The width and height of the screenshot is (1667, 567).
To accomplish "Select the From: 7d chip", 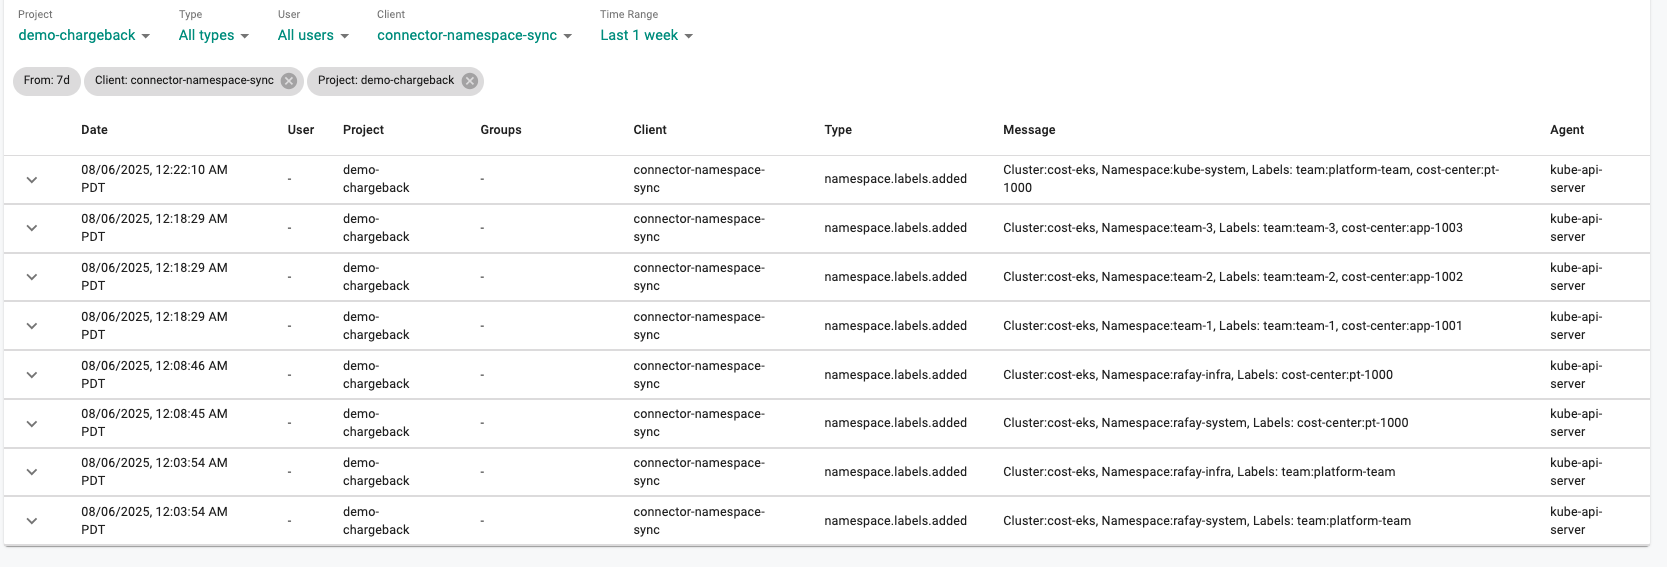I will tap(47, 81).
